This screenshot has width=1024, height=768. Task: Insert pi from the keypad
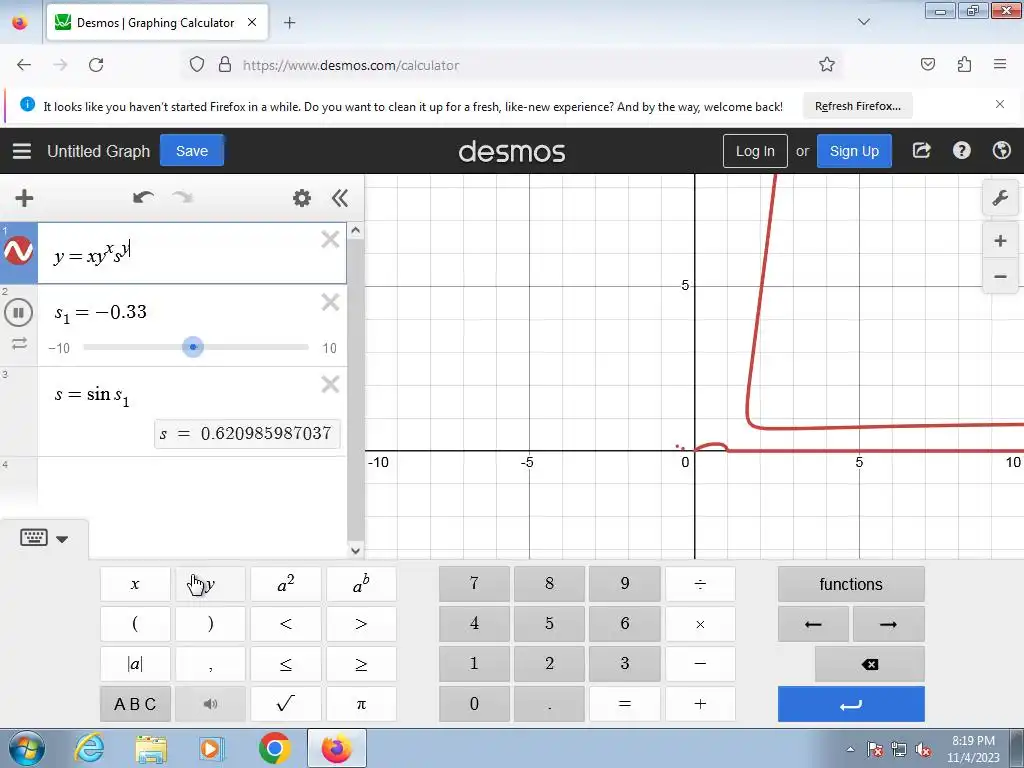coord(361,703)
